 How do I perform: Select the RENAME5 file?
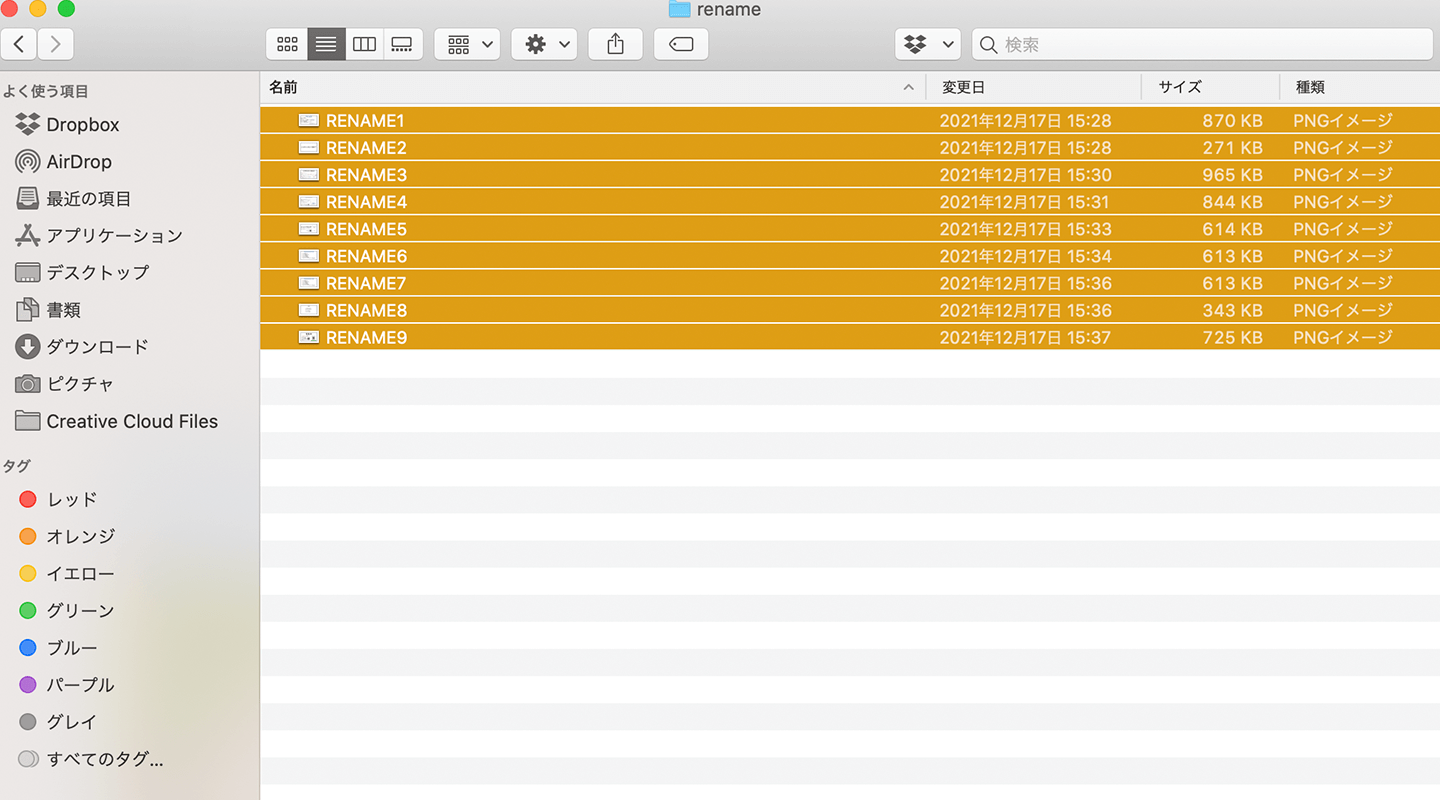850,228
